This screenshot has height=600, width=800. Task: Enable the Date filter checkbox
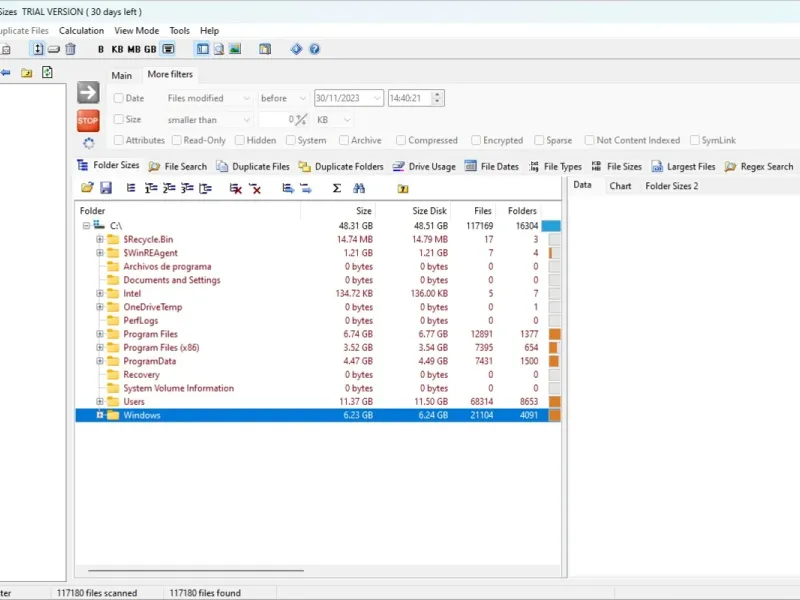tap(119, 98)
